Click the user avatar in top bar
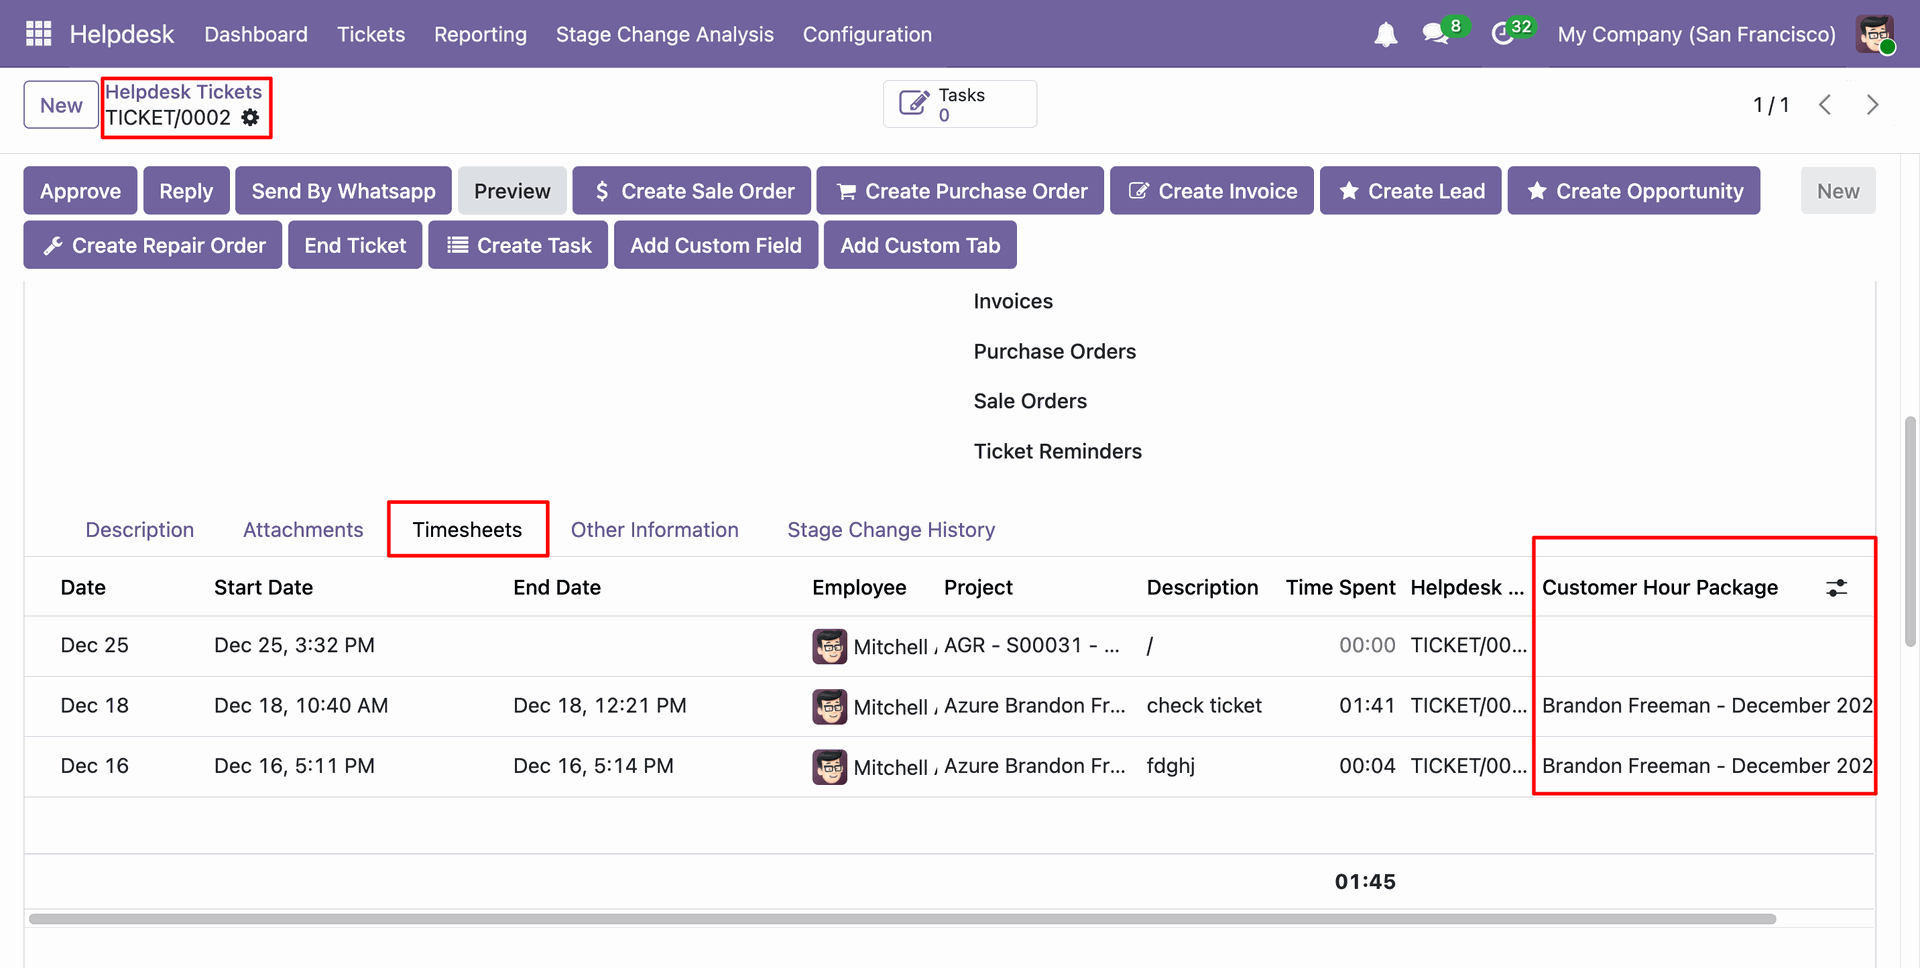Screen dimensions: 1920x968 coord(1874,34)
